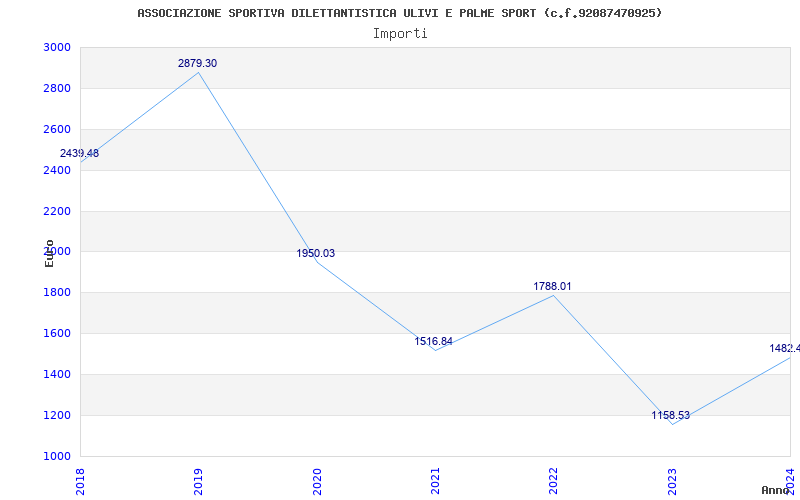Click the 3000 y-axis tick label
The height and width of the screenshot is (500, 800).
[57, 47]
